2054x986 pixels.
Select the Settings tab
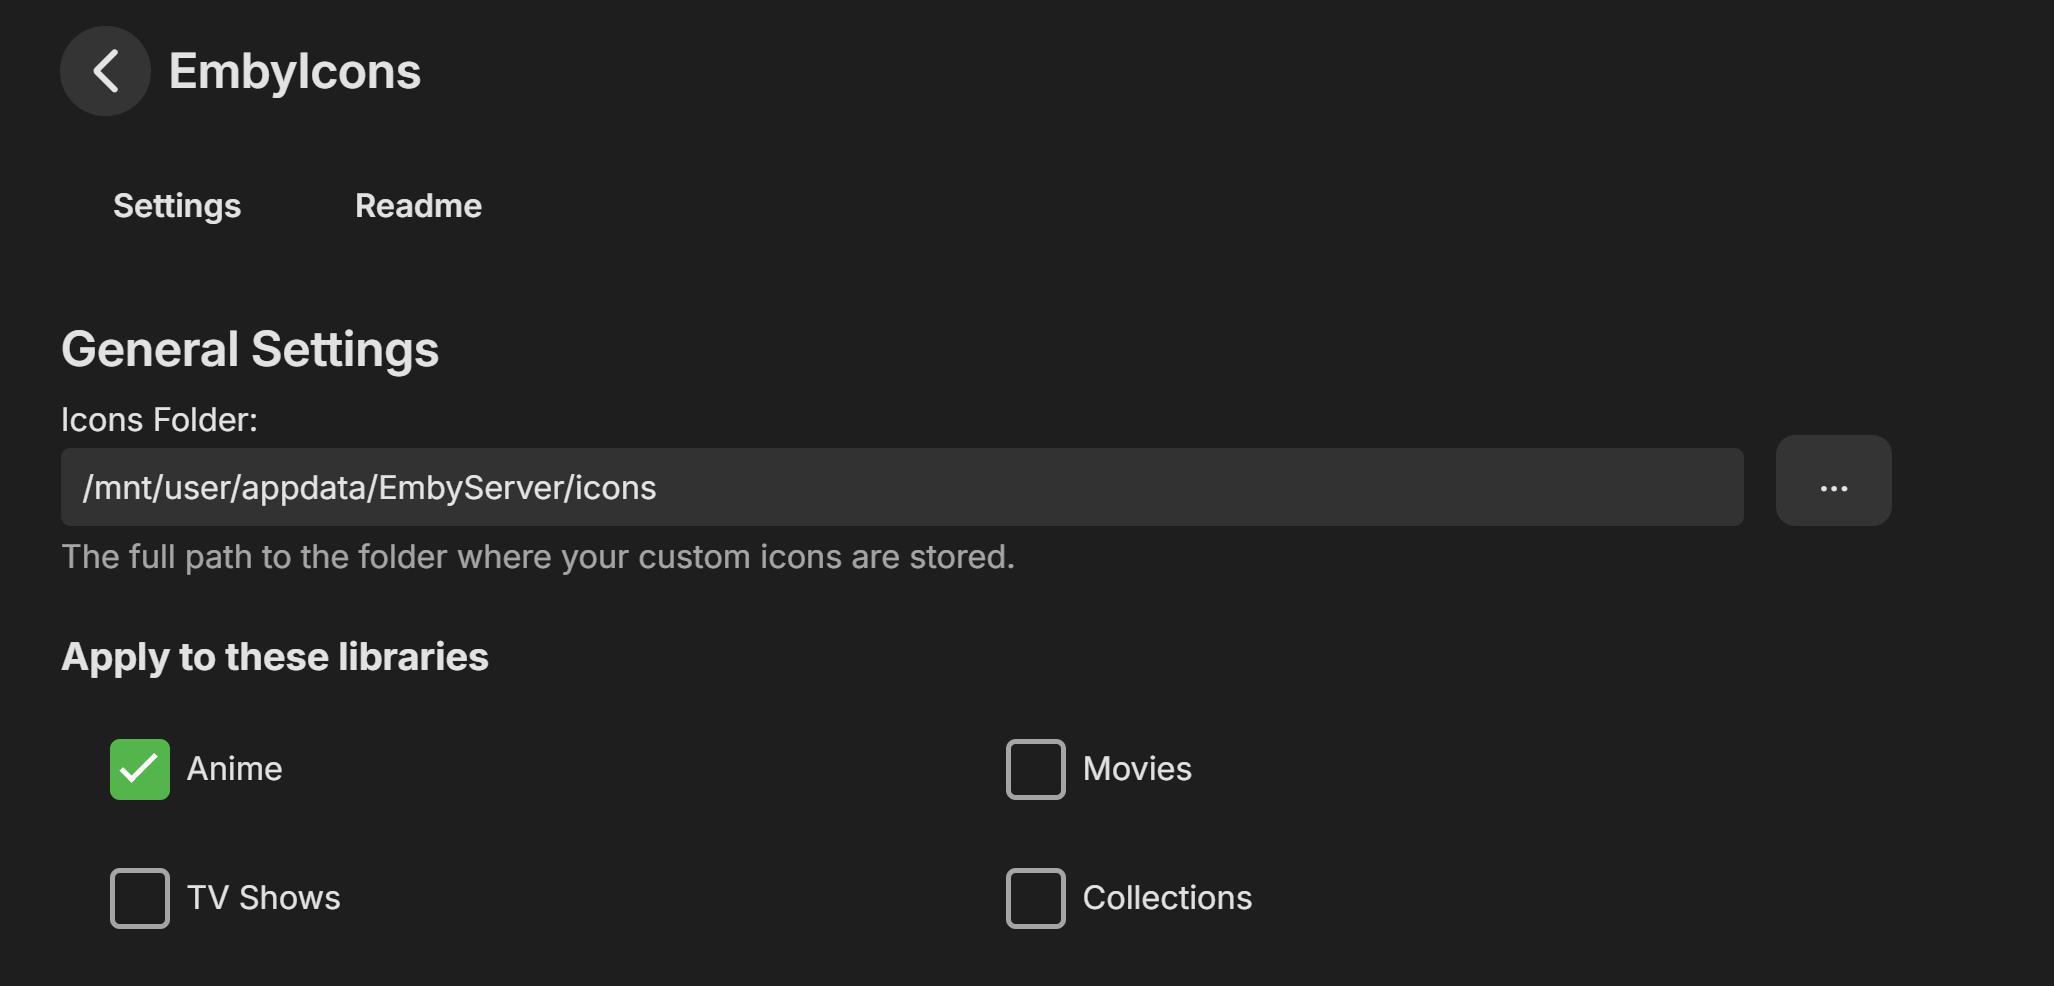[x=177, y=206]
